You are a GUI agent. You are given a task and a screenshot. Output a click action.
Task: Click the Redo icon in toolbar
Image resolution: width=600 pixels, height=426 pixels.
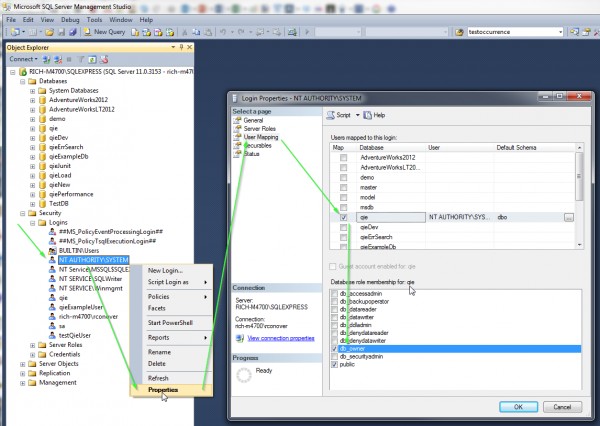241,32
